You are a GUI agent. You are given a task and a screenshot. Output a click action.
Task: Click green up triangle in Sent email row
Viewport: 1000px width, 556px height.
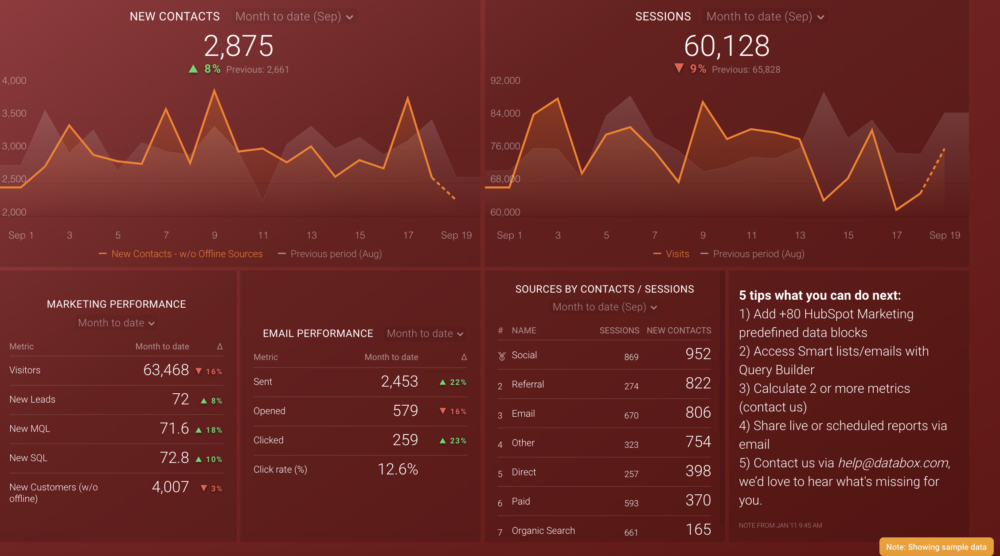443,382
